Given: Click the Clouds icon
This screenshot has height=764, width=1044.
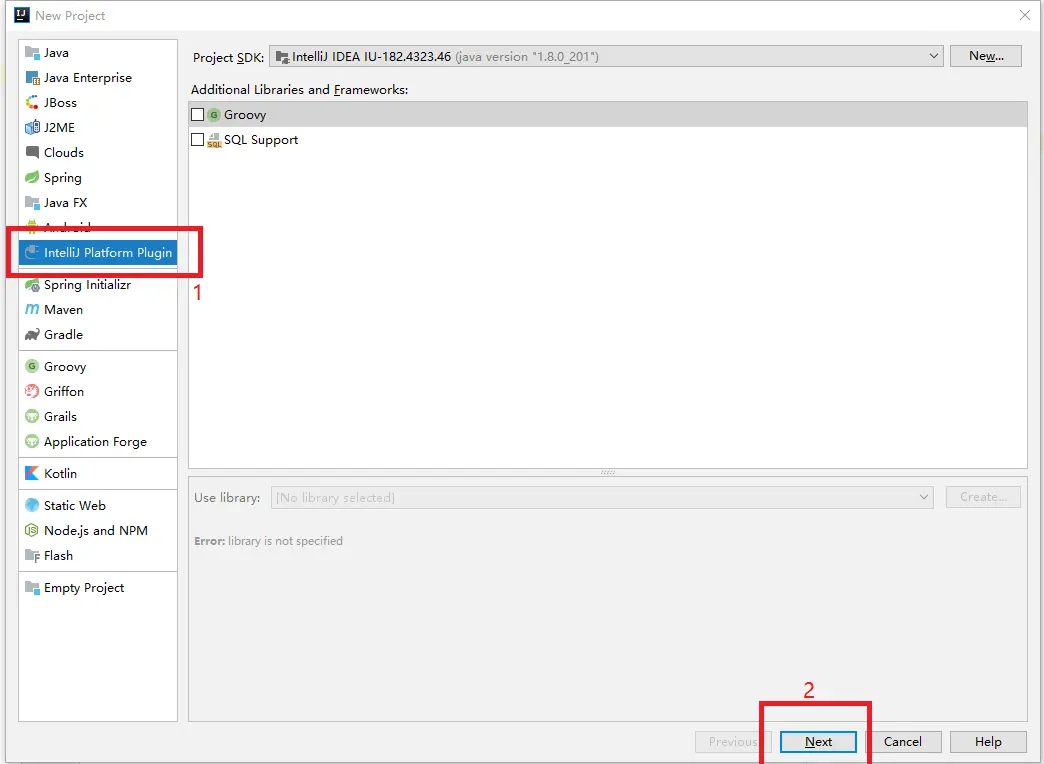Looking at the screenshot, I should tap(32, 153).
